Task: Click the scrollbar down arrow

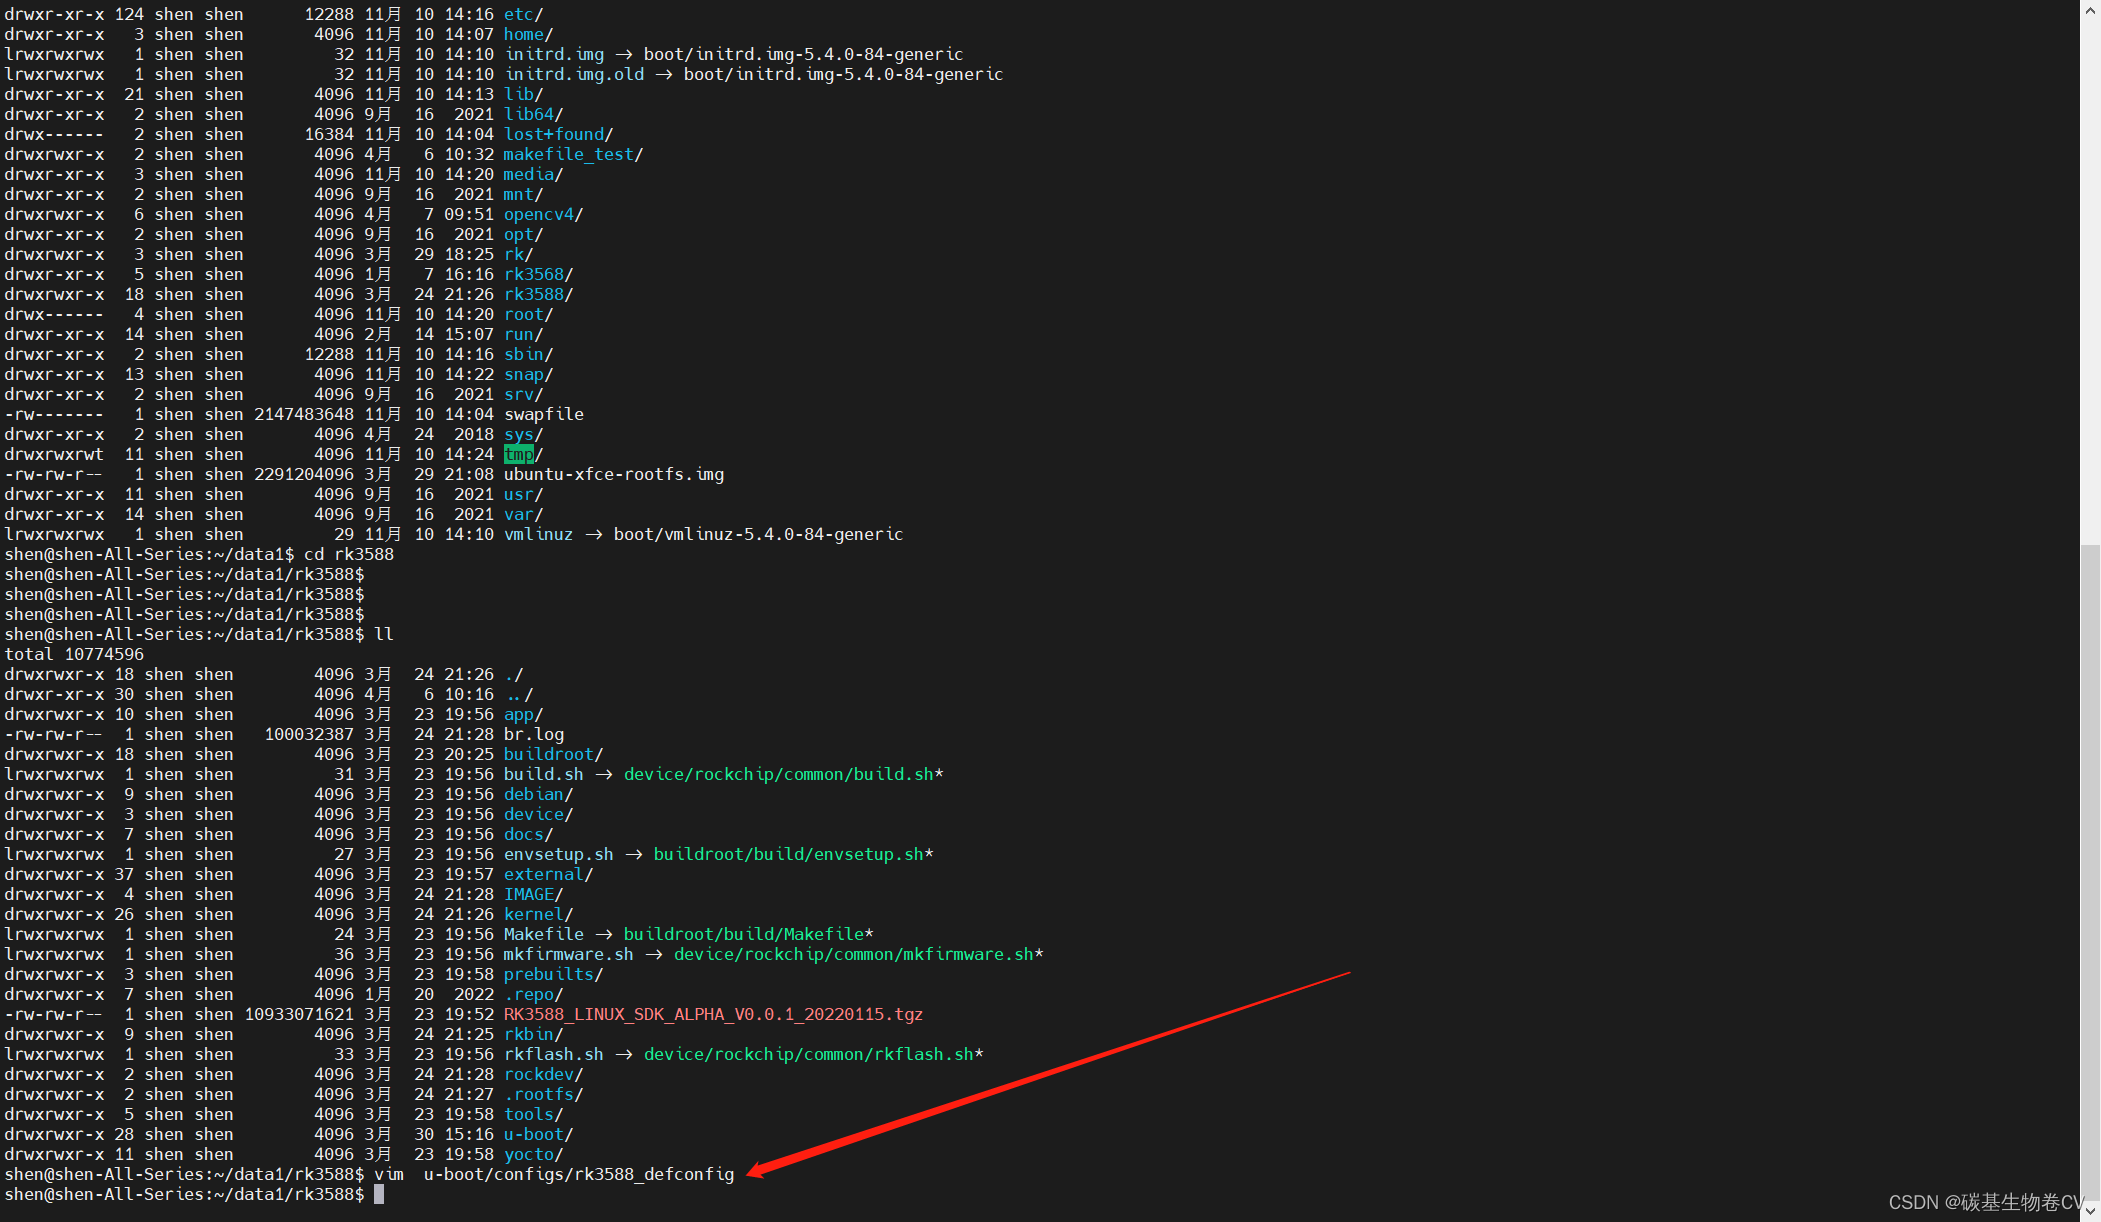Action: pyautogui.click(x=2090, y=1211)
